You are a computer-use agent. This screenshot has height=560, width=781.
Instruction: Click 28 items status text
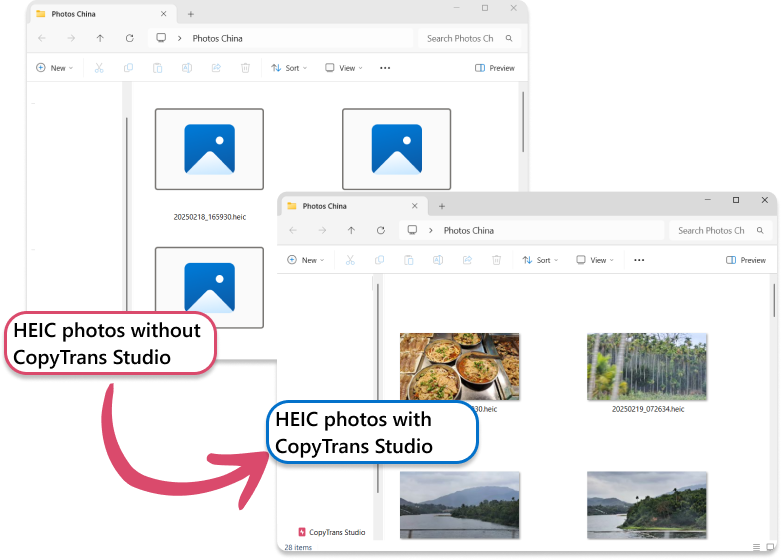tap(298, 547)
